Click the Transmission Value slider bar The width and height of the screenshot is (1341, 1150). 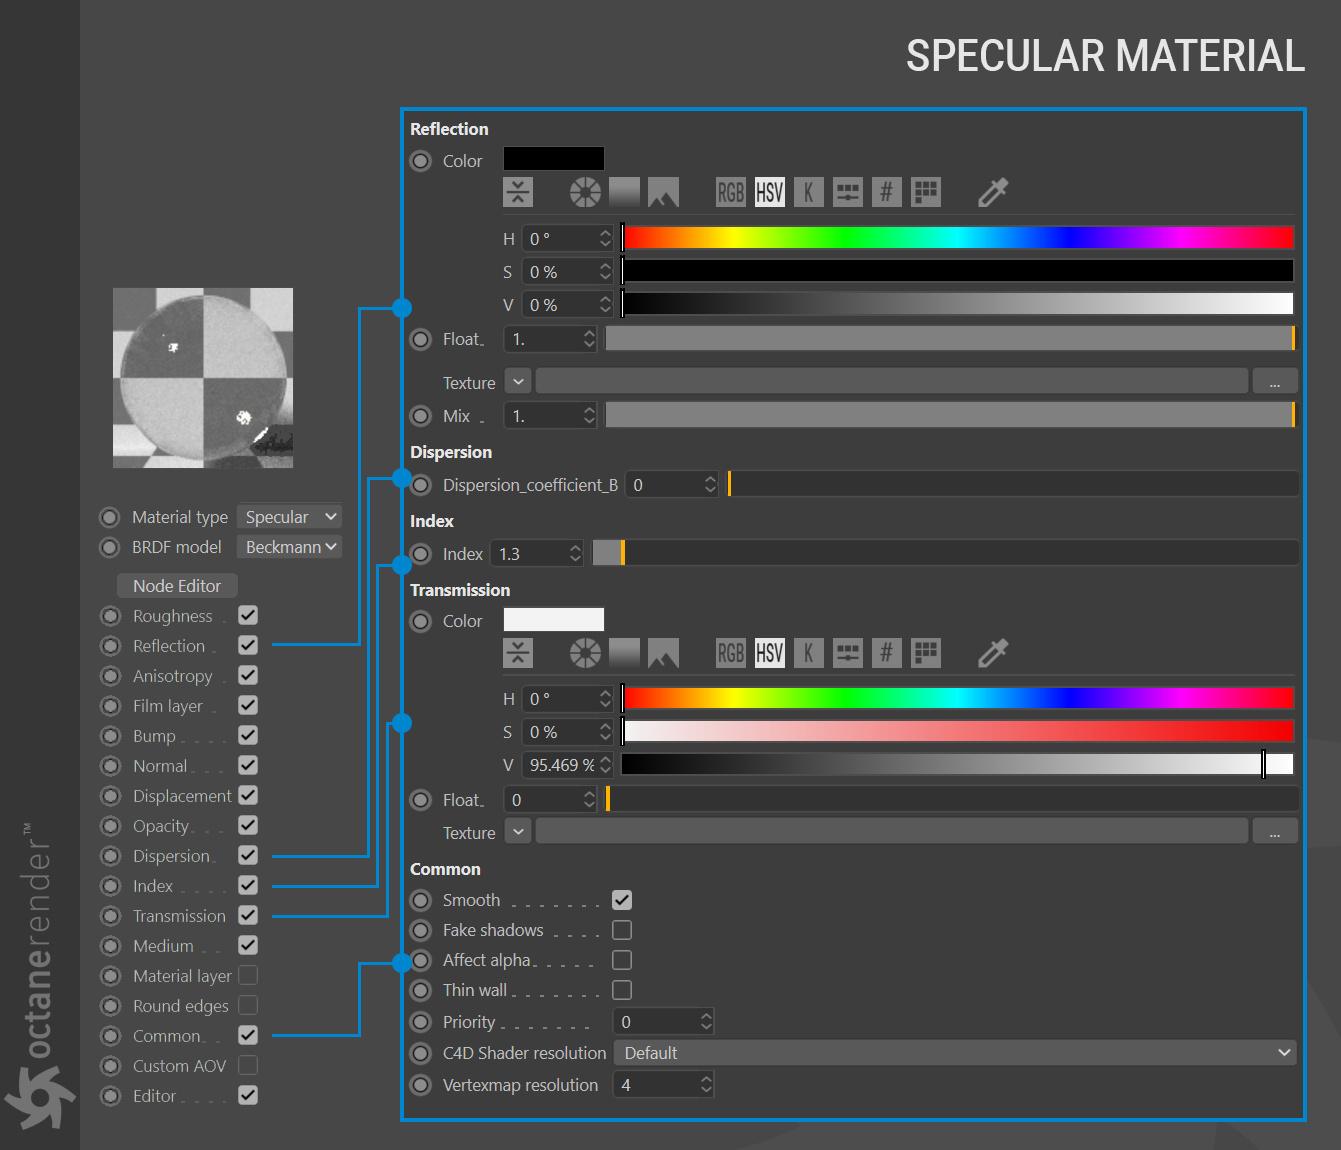[958, 765]
